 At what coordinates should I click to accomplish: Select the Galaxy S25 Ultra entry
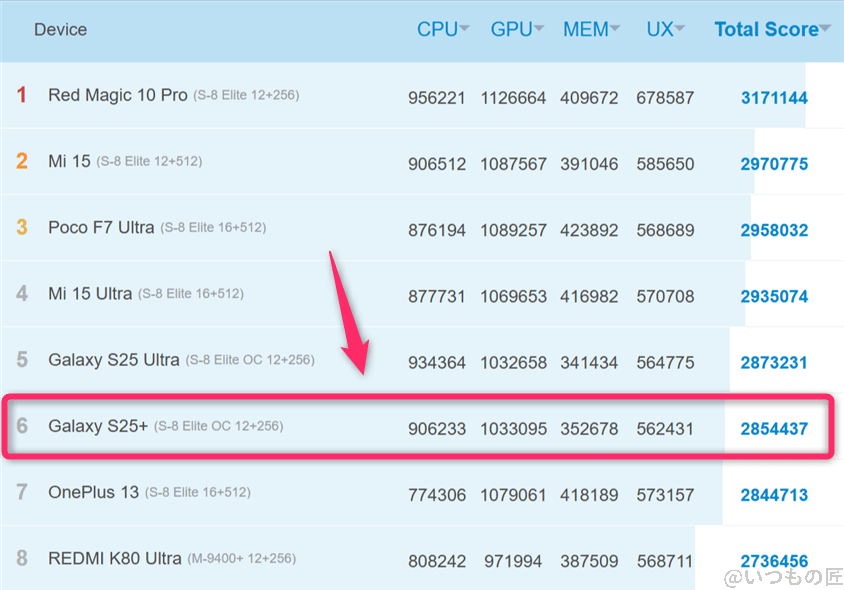click(x=115, y=361)
